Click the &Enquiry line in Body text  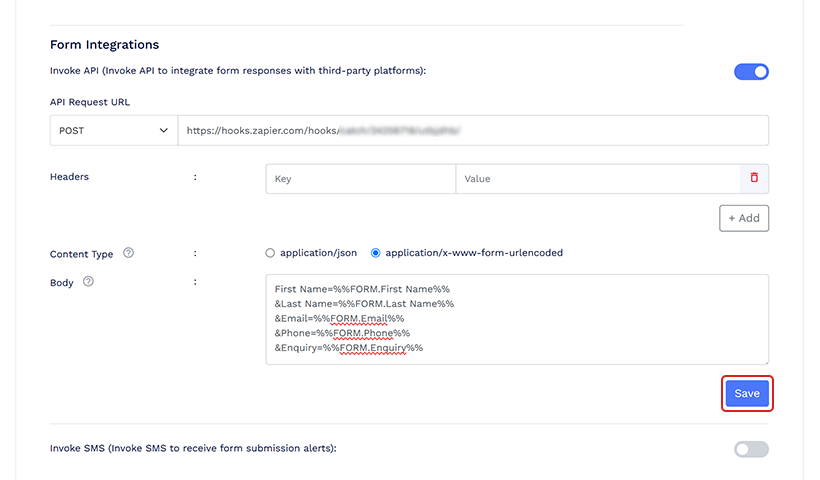click(x=349, y=347)
